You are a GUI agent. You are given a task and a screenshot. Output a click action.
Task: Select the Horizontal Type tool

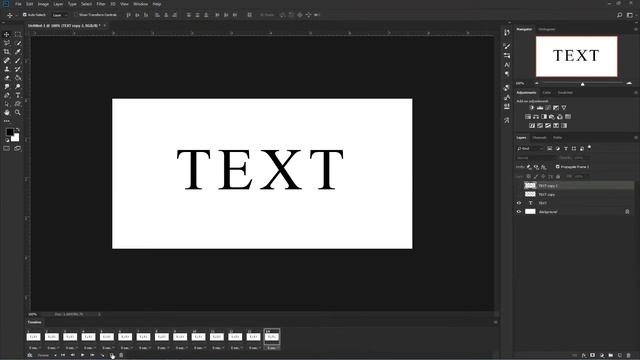[18, 95]
